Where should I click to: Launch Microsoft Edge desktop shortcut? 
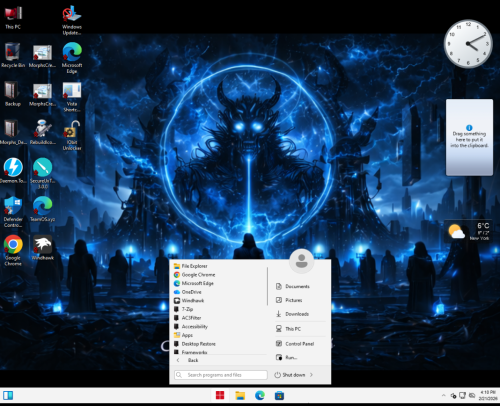(x=72, y=58)
